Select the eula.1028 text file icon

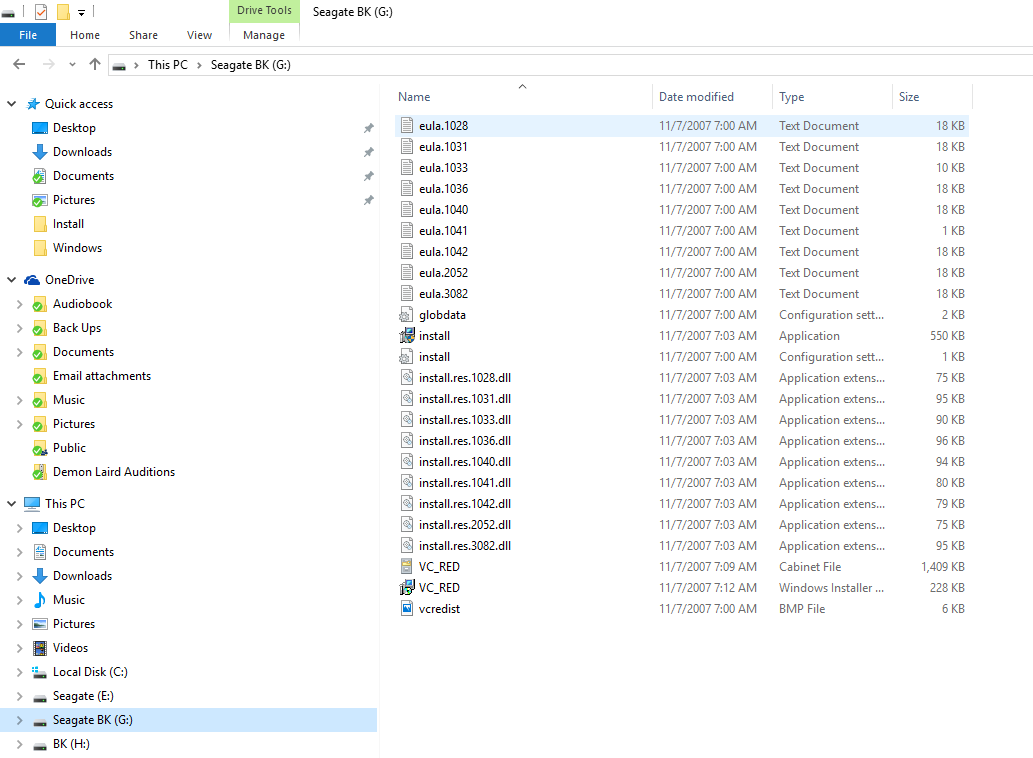click(x=407, y=126)
